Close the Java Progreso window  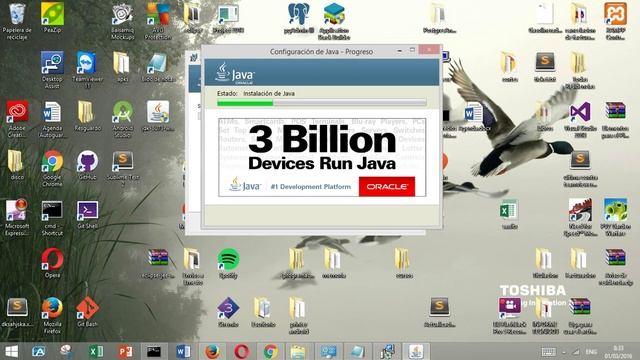(429, 50)
